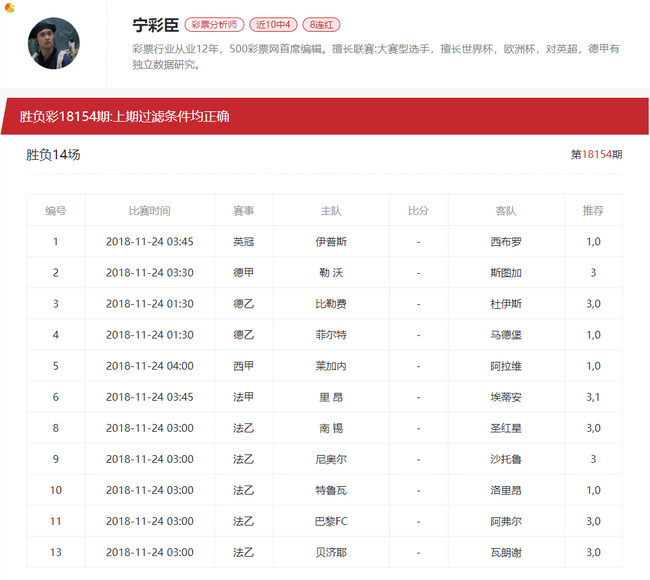Click home team 比勒费
The height and width of the screenshot is (580, 650).
[x=331, y=303]
